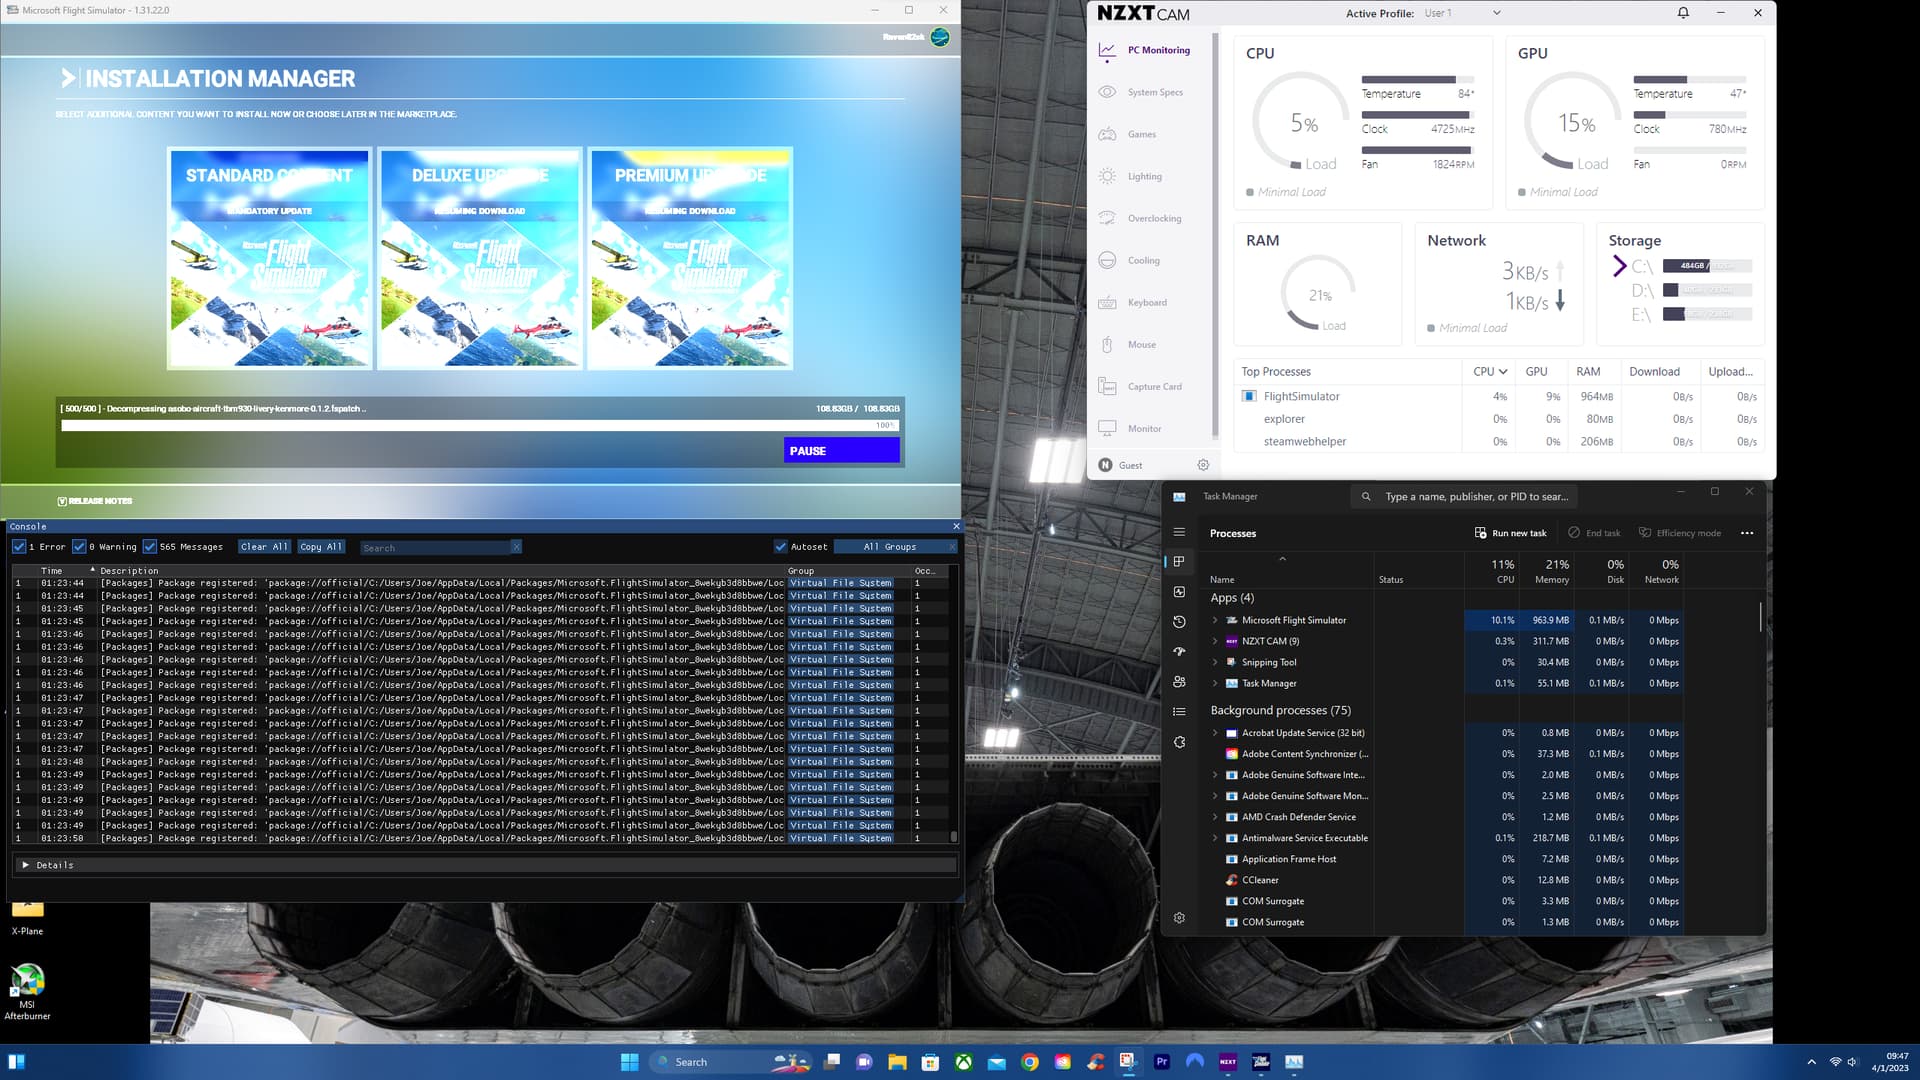
Task: Open the Windows Start menu
Action: tap(628, 1061)
